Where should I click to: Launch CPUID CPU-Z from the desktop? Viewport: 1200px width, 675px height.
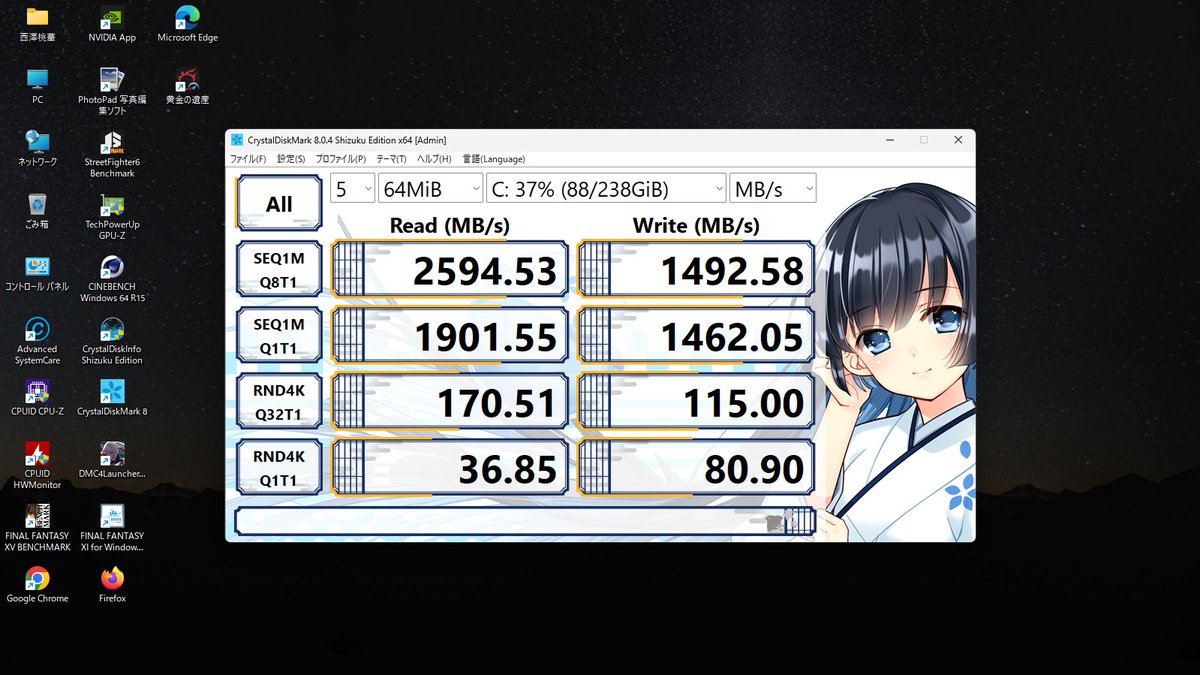point(37,397)
